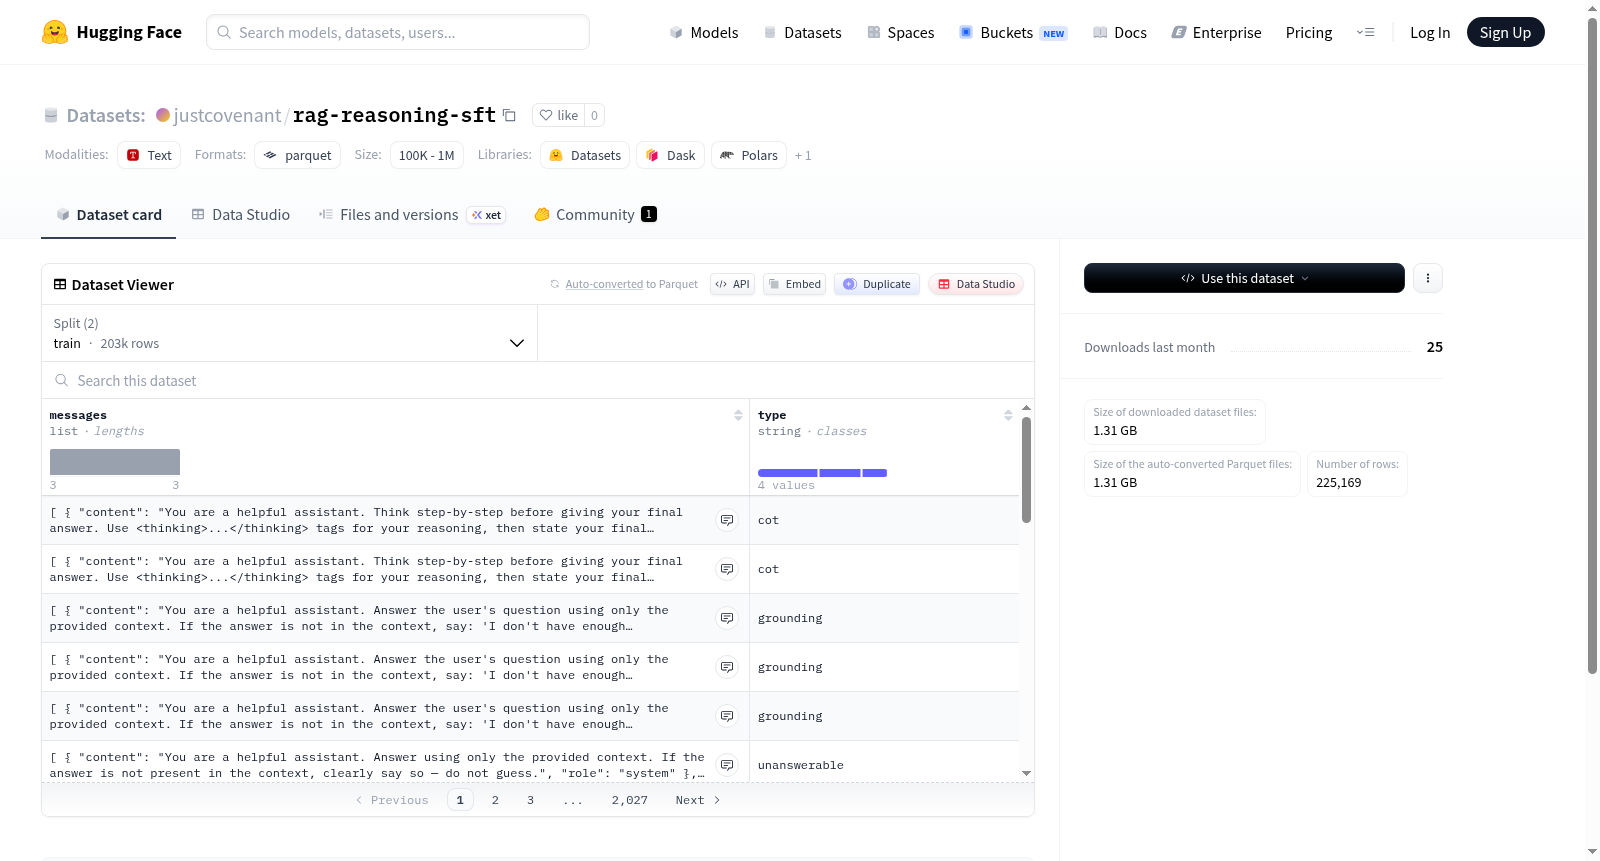Like the rag-reasoning-sft dataset
Screen dimensions: 1600x861
[x=559, y=115]
